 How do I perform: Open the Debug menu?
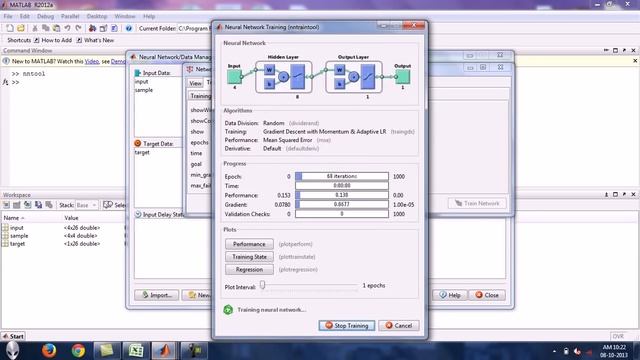point(45,16)
